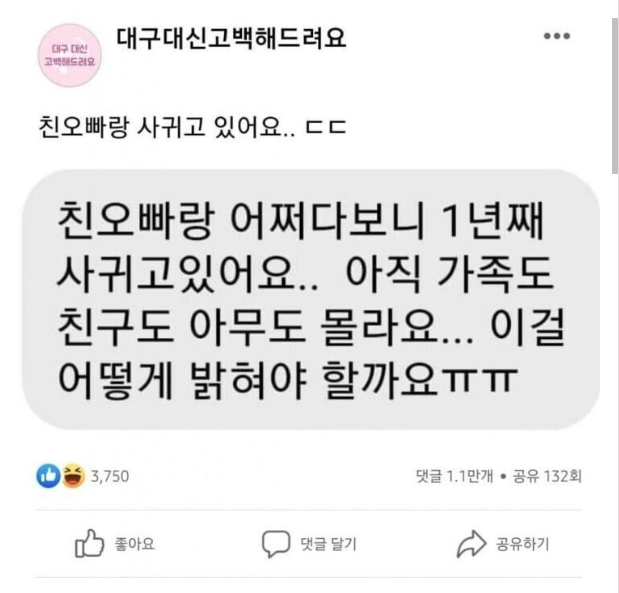619x593 pixels.
Task: Click the thumbs-up icon beside 좋아요
Action: coord(90,543)
